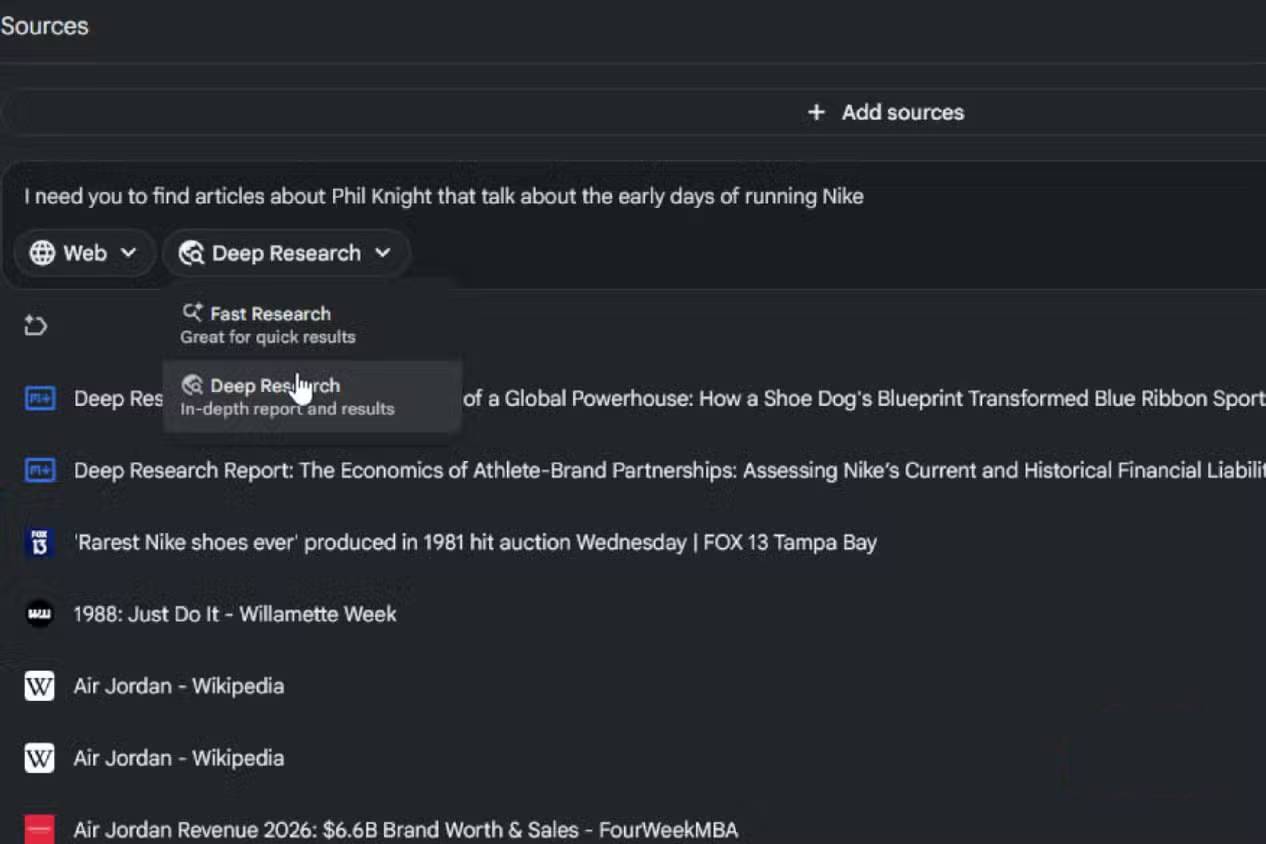
Task: Expand the Web source type dropdown
Action: click(84, 253)
